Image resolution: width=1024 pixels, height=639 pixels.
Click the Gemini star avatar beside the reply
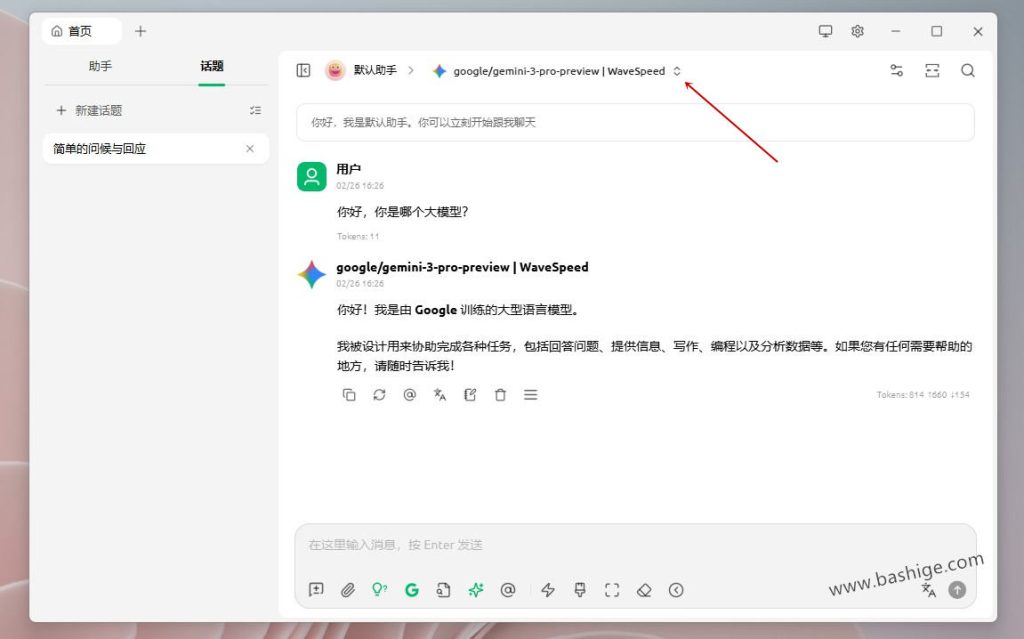coord(312,274)
